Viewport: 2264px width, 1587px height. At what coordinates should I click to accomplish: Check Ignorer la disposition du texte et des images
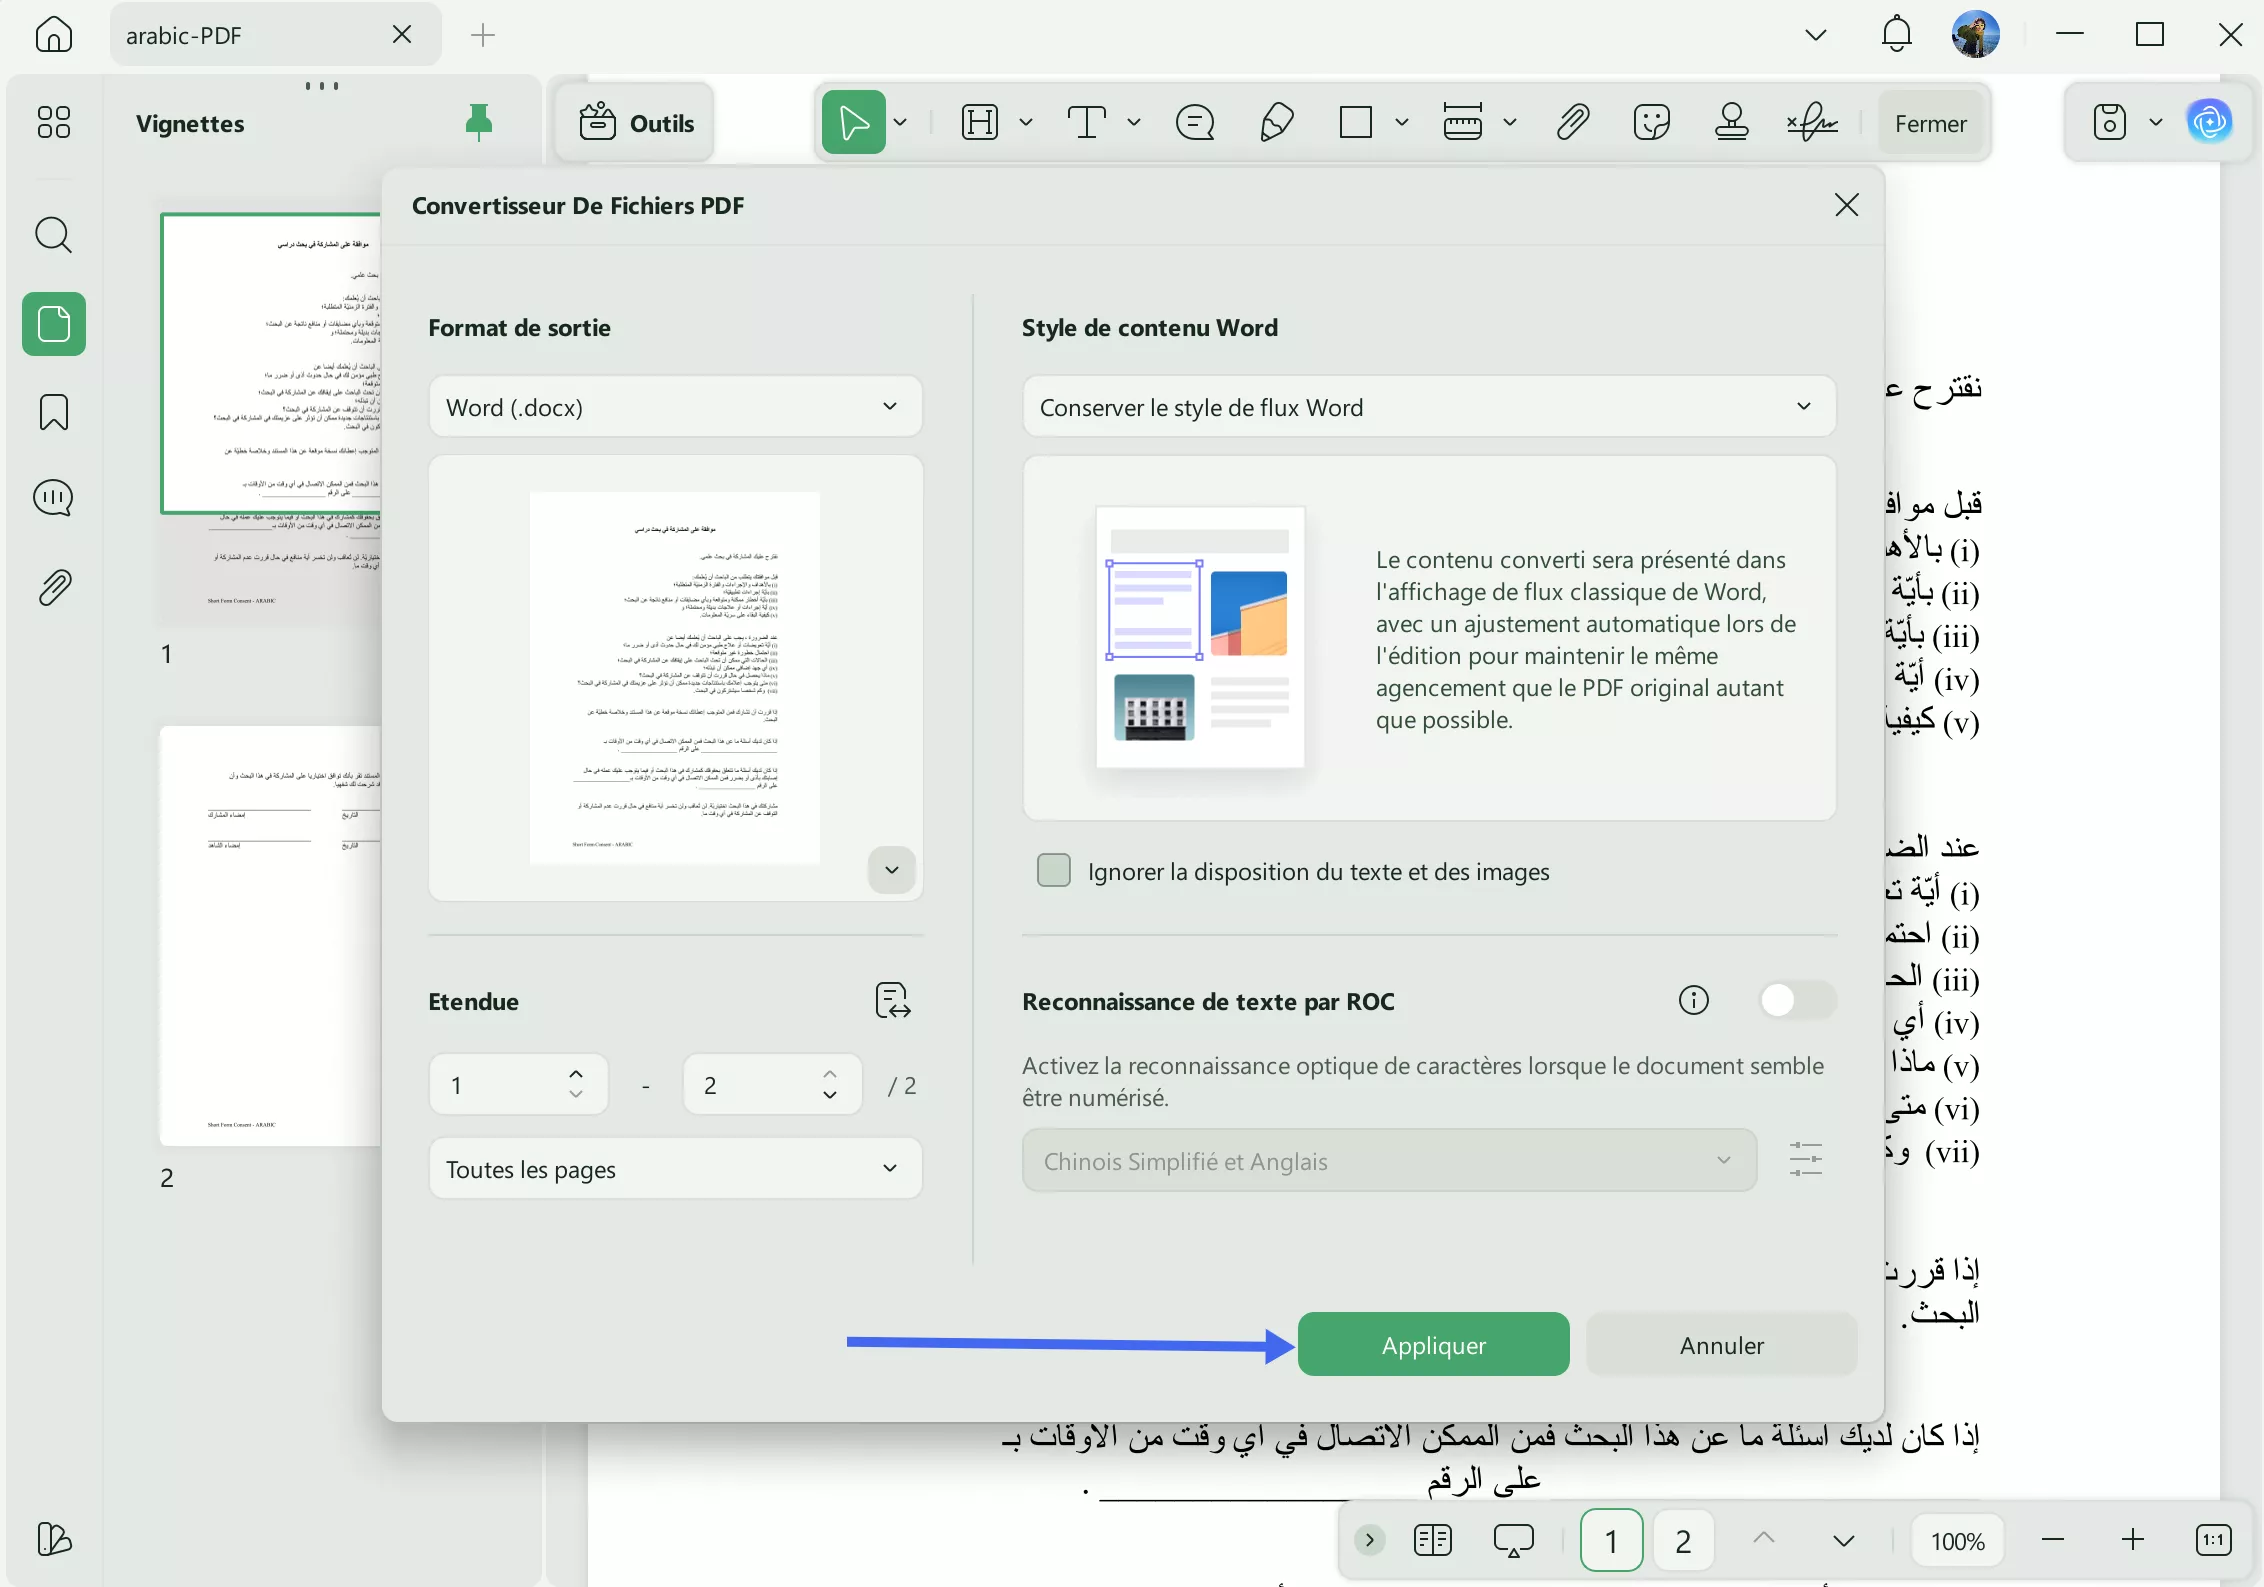(1054, 871)
